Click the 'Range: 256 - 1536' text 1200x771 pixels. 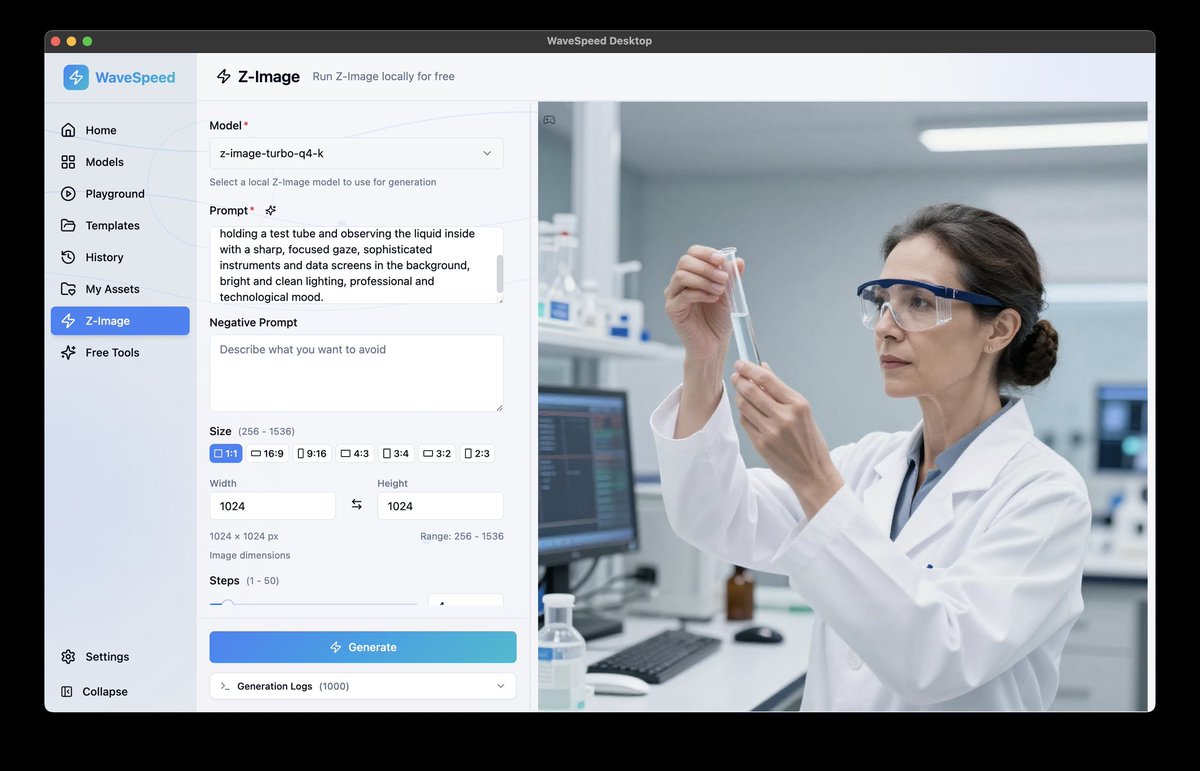tap(462, 536)
